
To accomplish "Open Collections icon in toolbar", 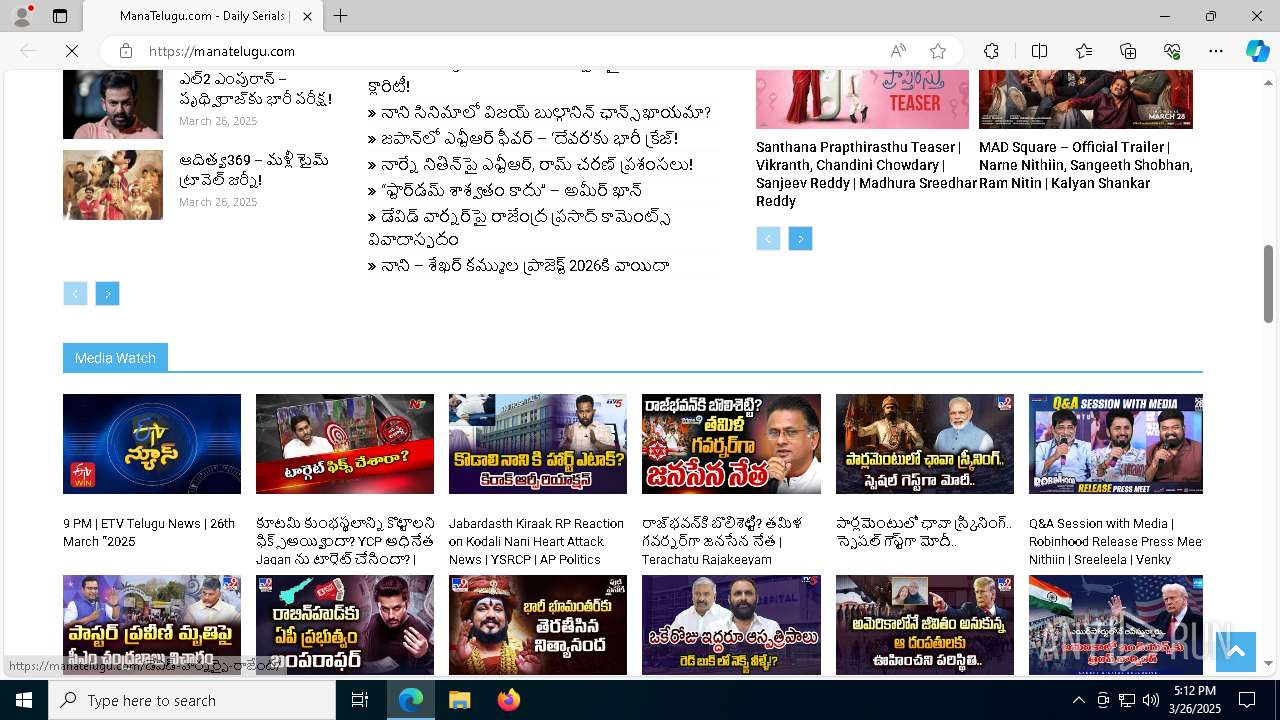I will 1128,51.
